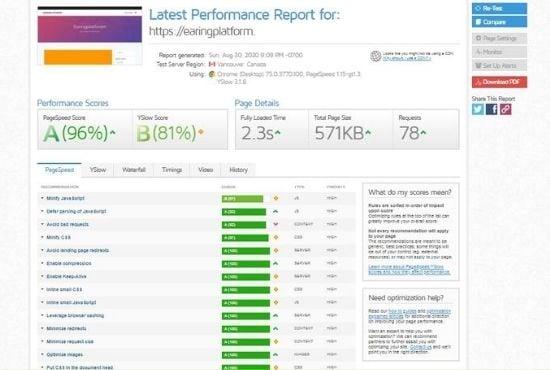Download the report as PDF
This screenshot has height=370, width=550.
(499, 82)
